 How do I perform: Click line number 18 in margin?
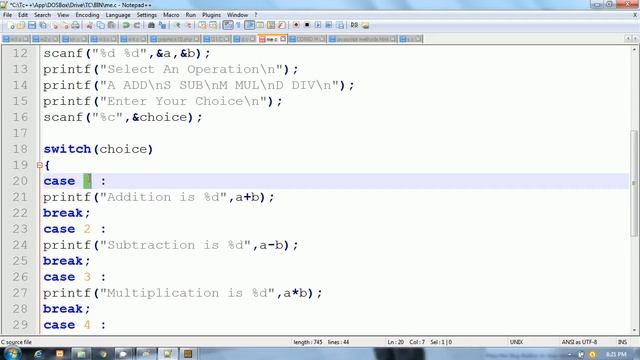[x=20, y=149]
